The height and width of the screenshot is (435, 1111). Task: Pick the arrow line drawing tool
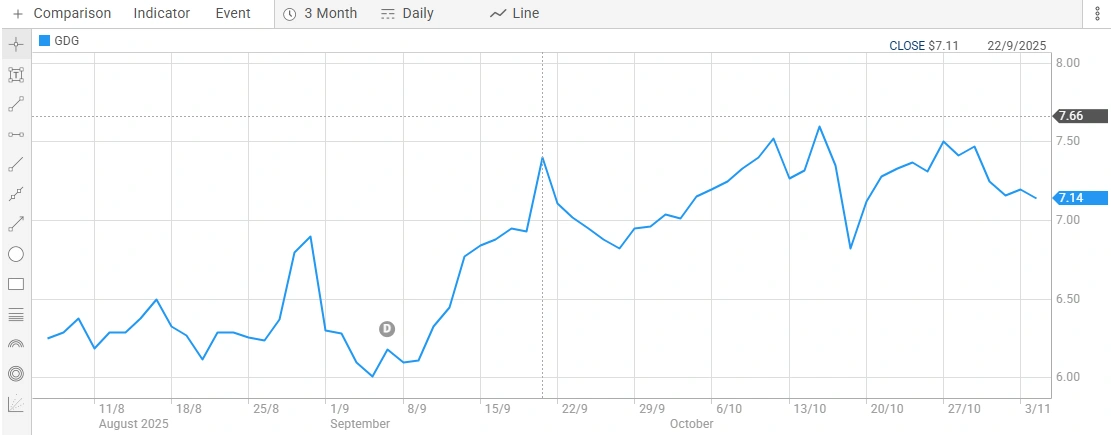(x=16, y=224)
